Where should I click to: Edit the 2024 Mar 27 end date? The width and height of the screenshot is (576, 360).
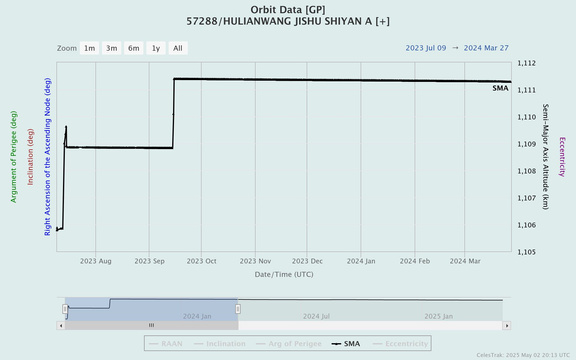coord(486,48)
